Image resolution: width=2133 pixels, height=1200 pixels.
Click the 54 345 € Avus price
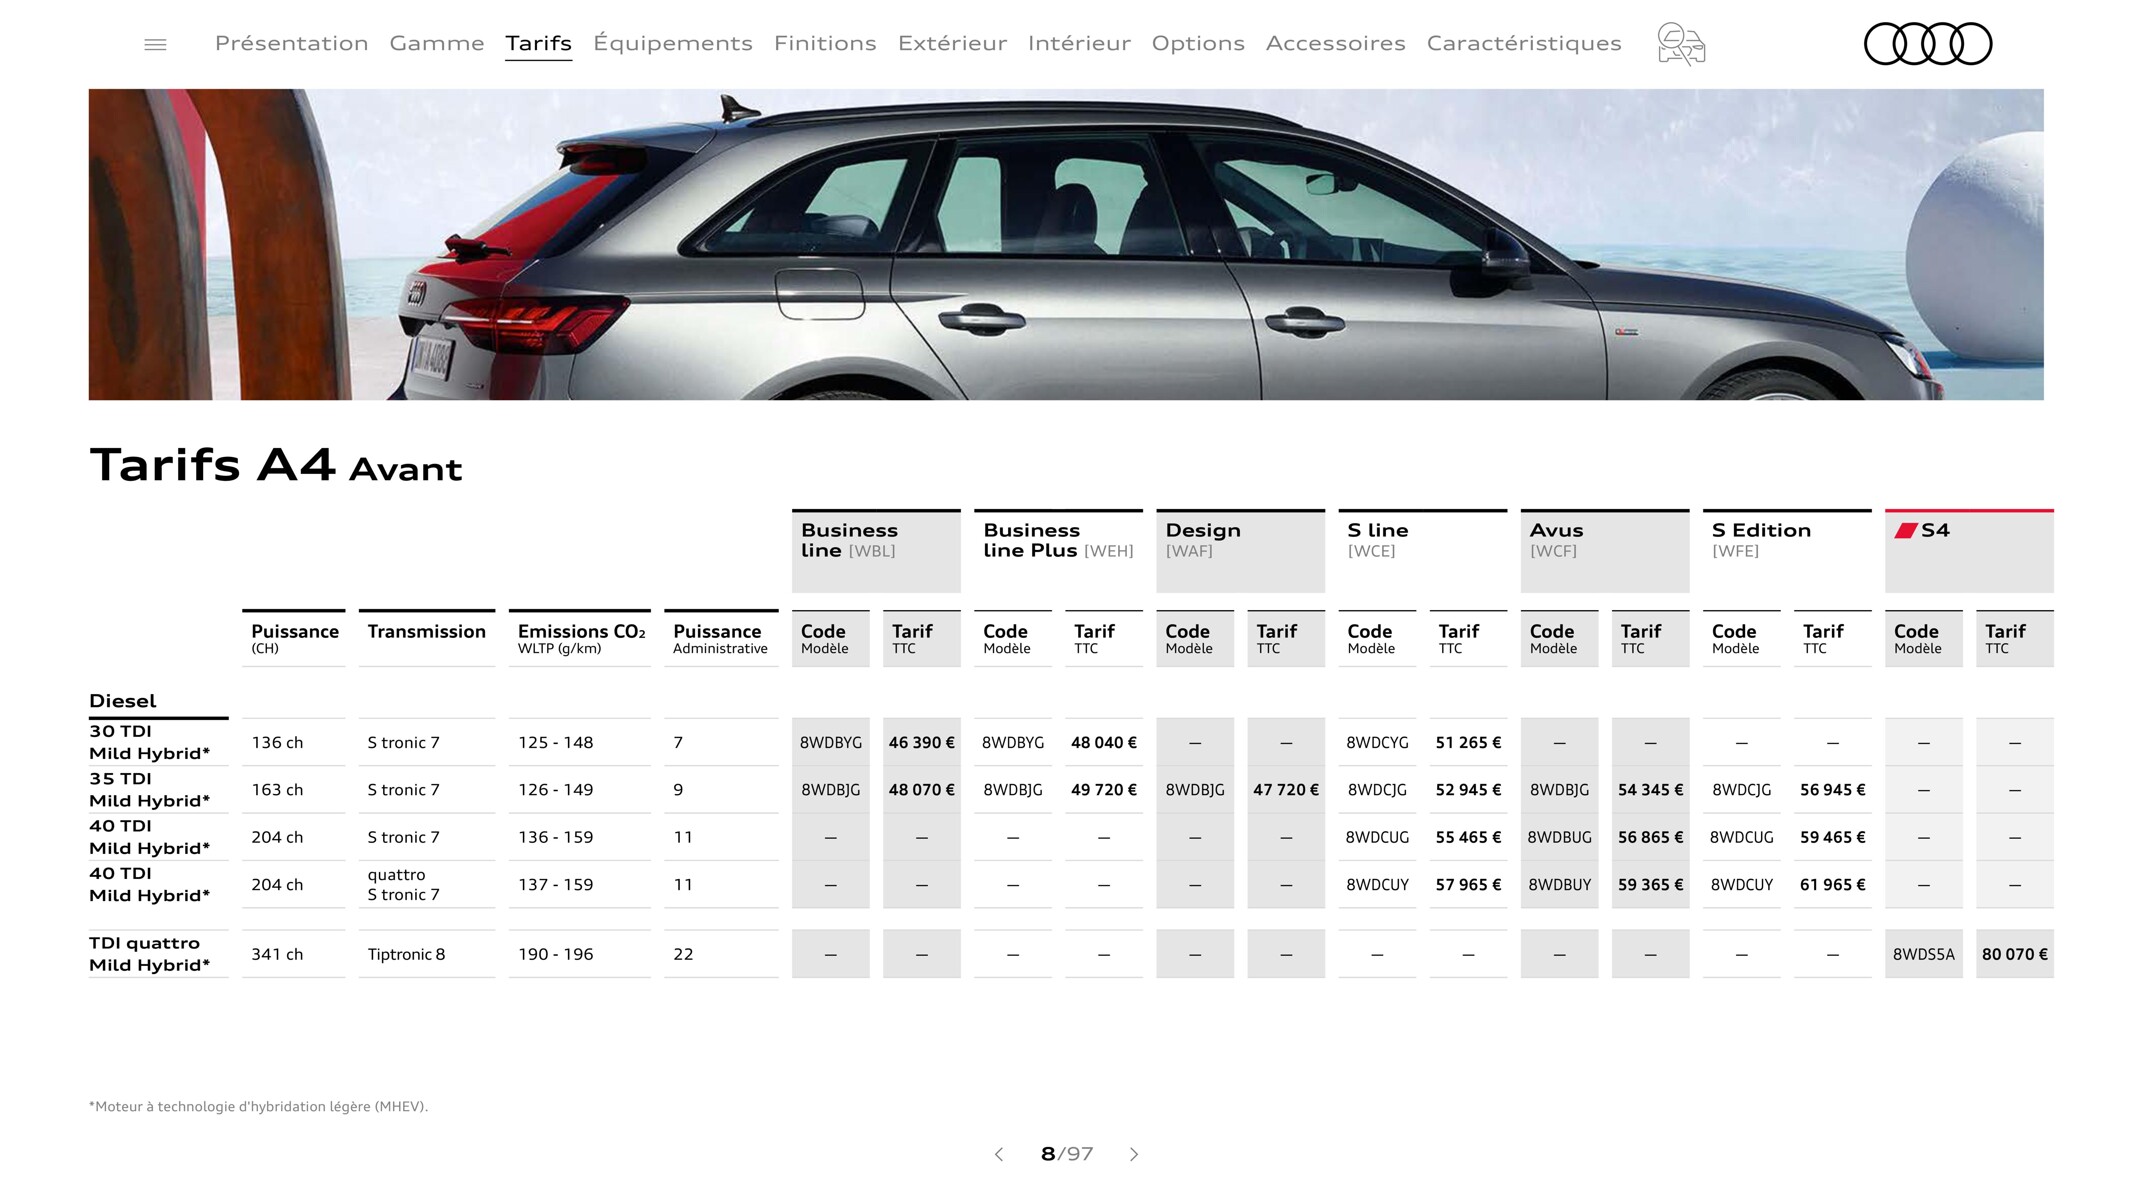[1650, 790]
